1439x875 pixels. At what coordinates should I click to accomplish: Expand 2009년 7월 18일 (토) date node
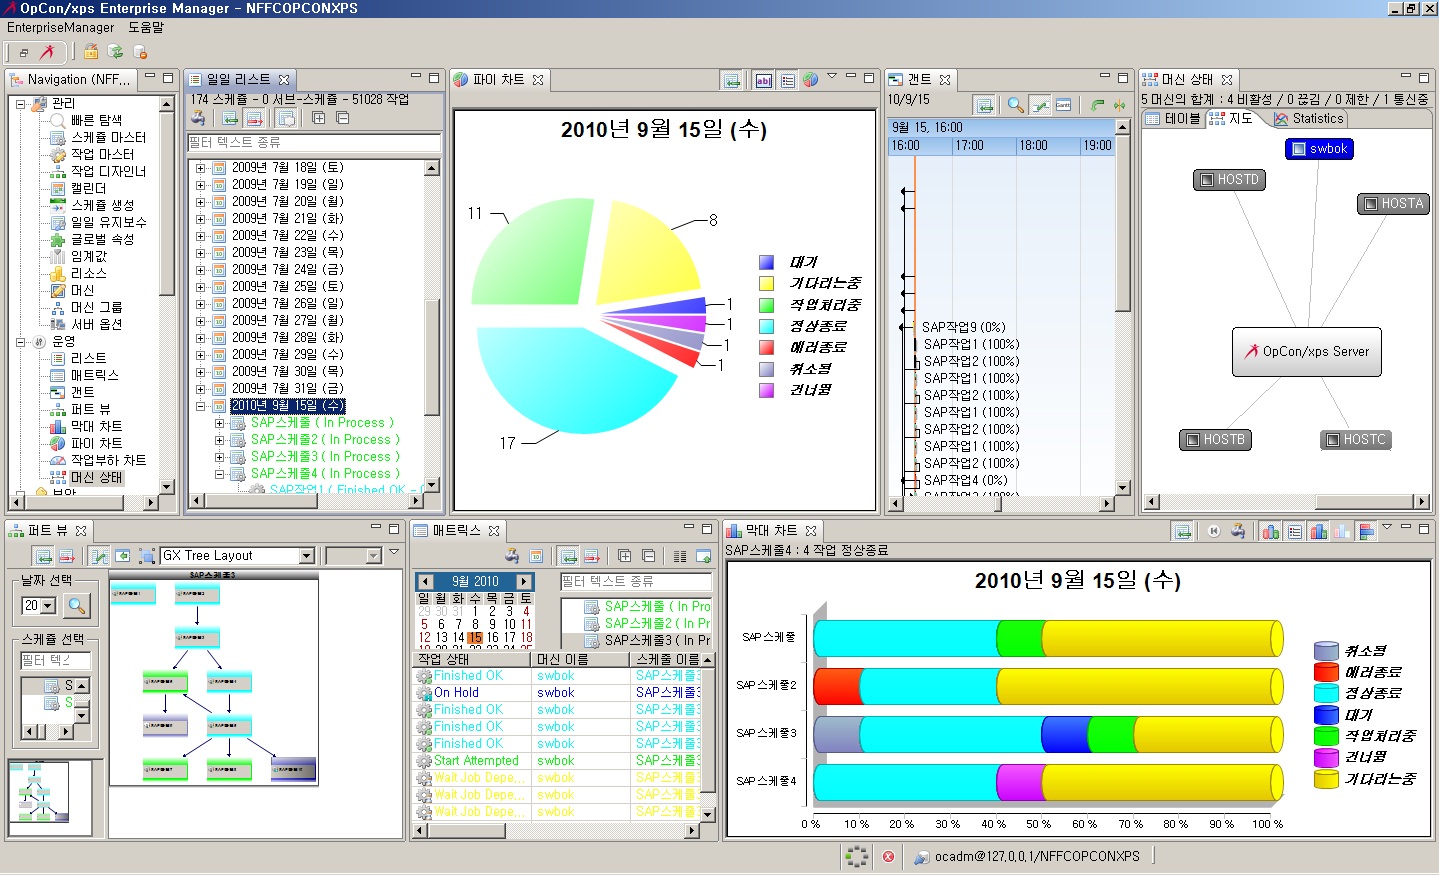click(200, 167)
